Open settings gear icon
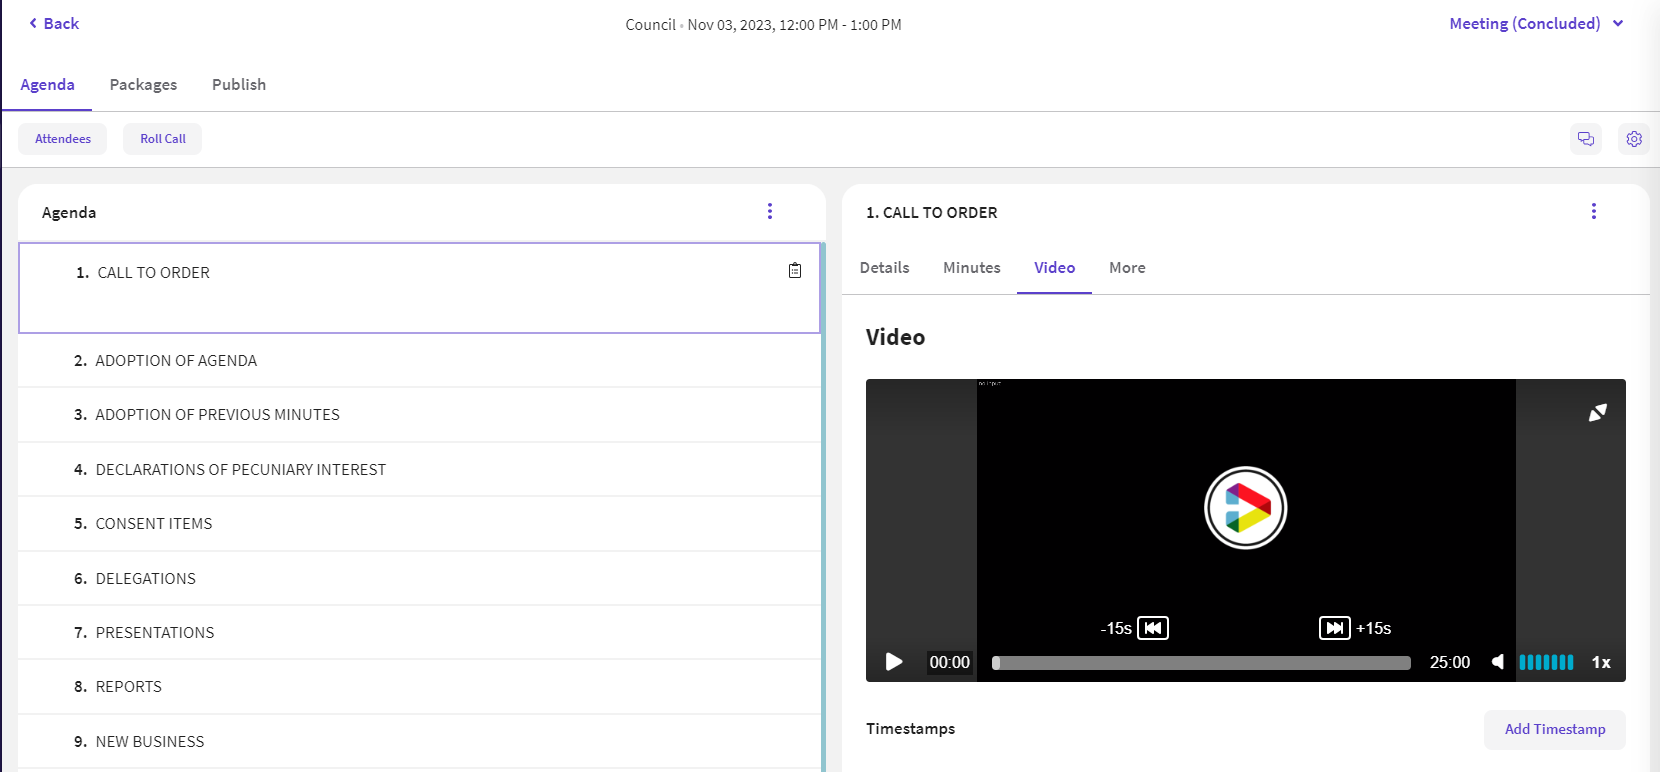Image resolution: width=1660 pixels, height=772 pixels. click(1633, 139)
